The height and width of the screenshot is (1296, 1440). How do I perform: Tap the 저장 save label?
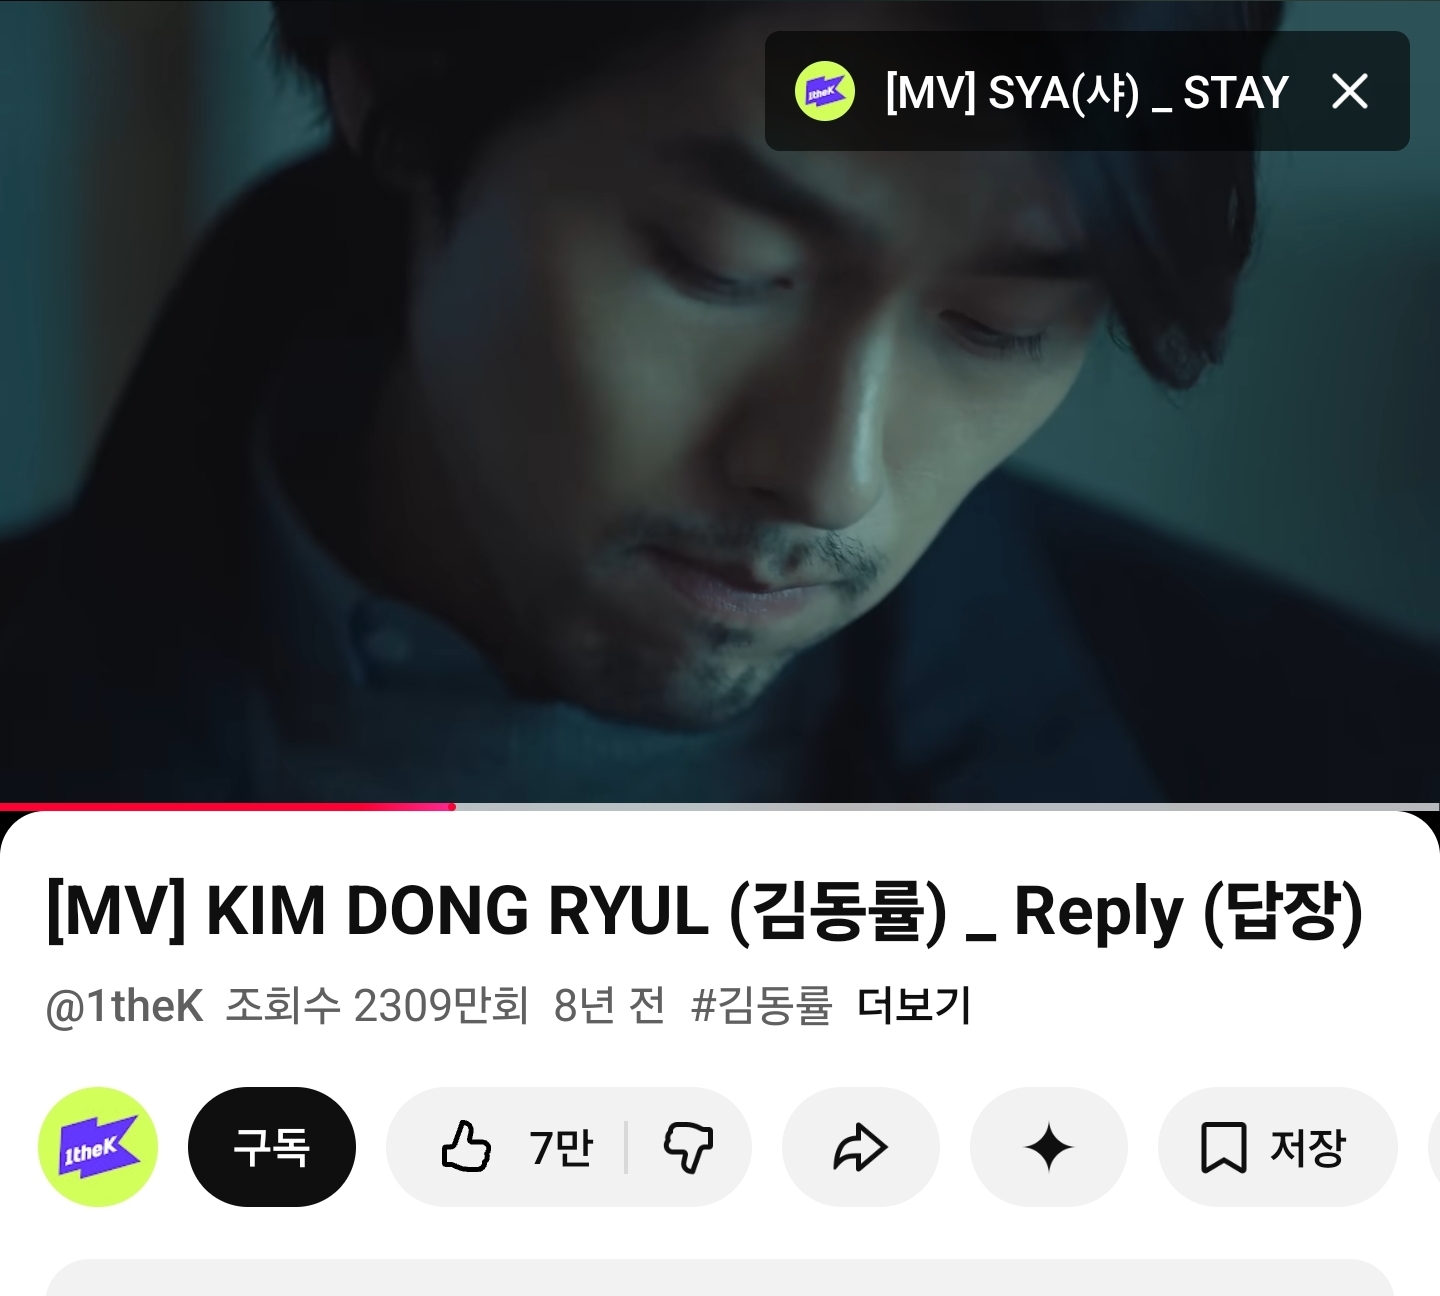coord(1308,1147)
